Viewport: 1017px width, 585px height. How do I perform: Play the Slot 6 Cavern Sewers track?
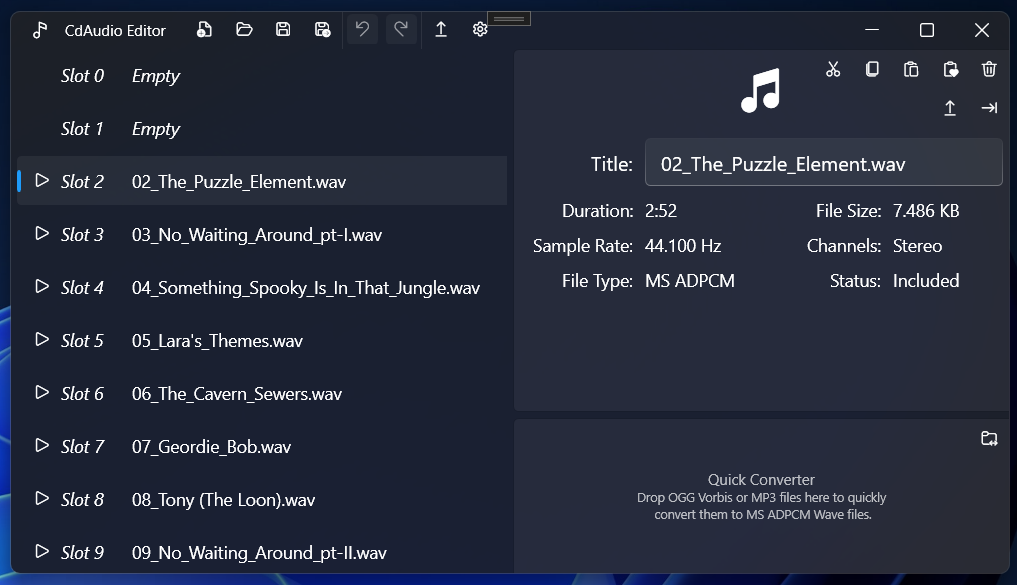click(42, 392)
